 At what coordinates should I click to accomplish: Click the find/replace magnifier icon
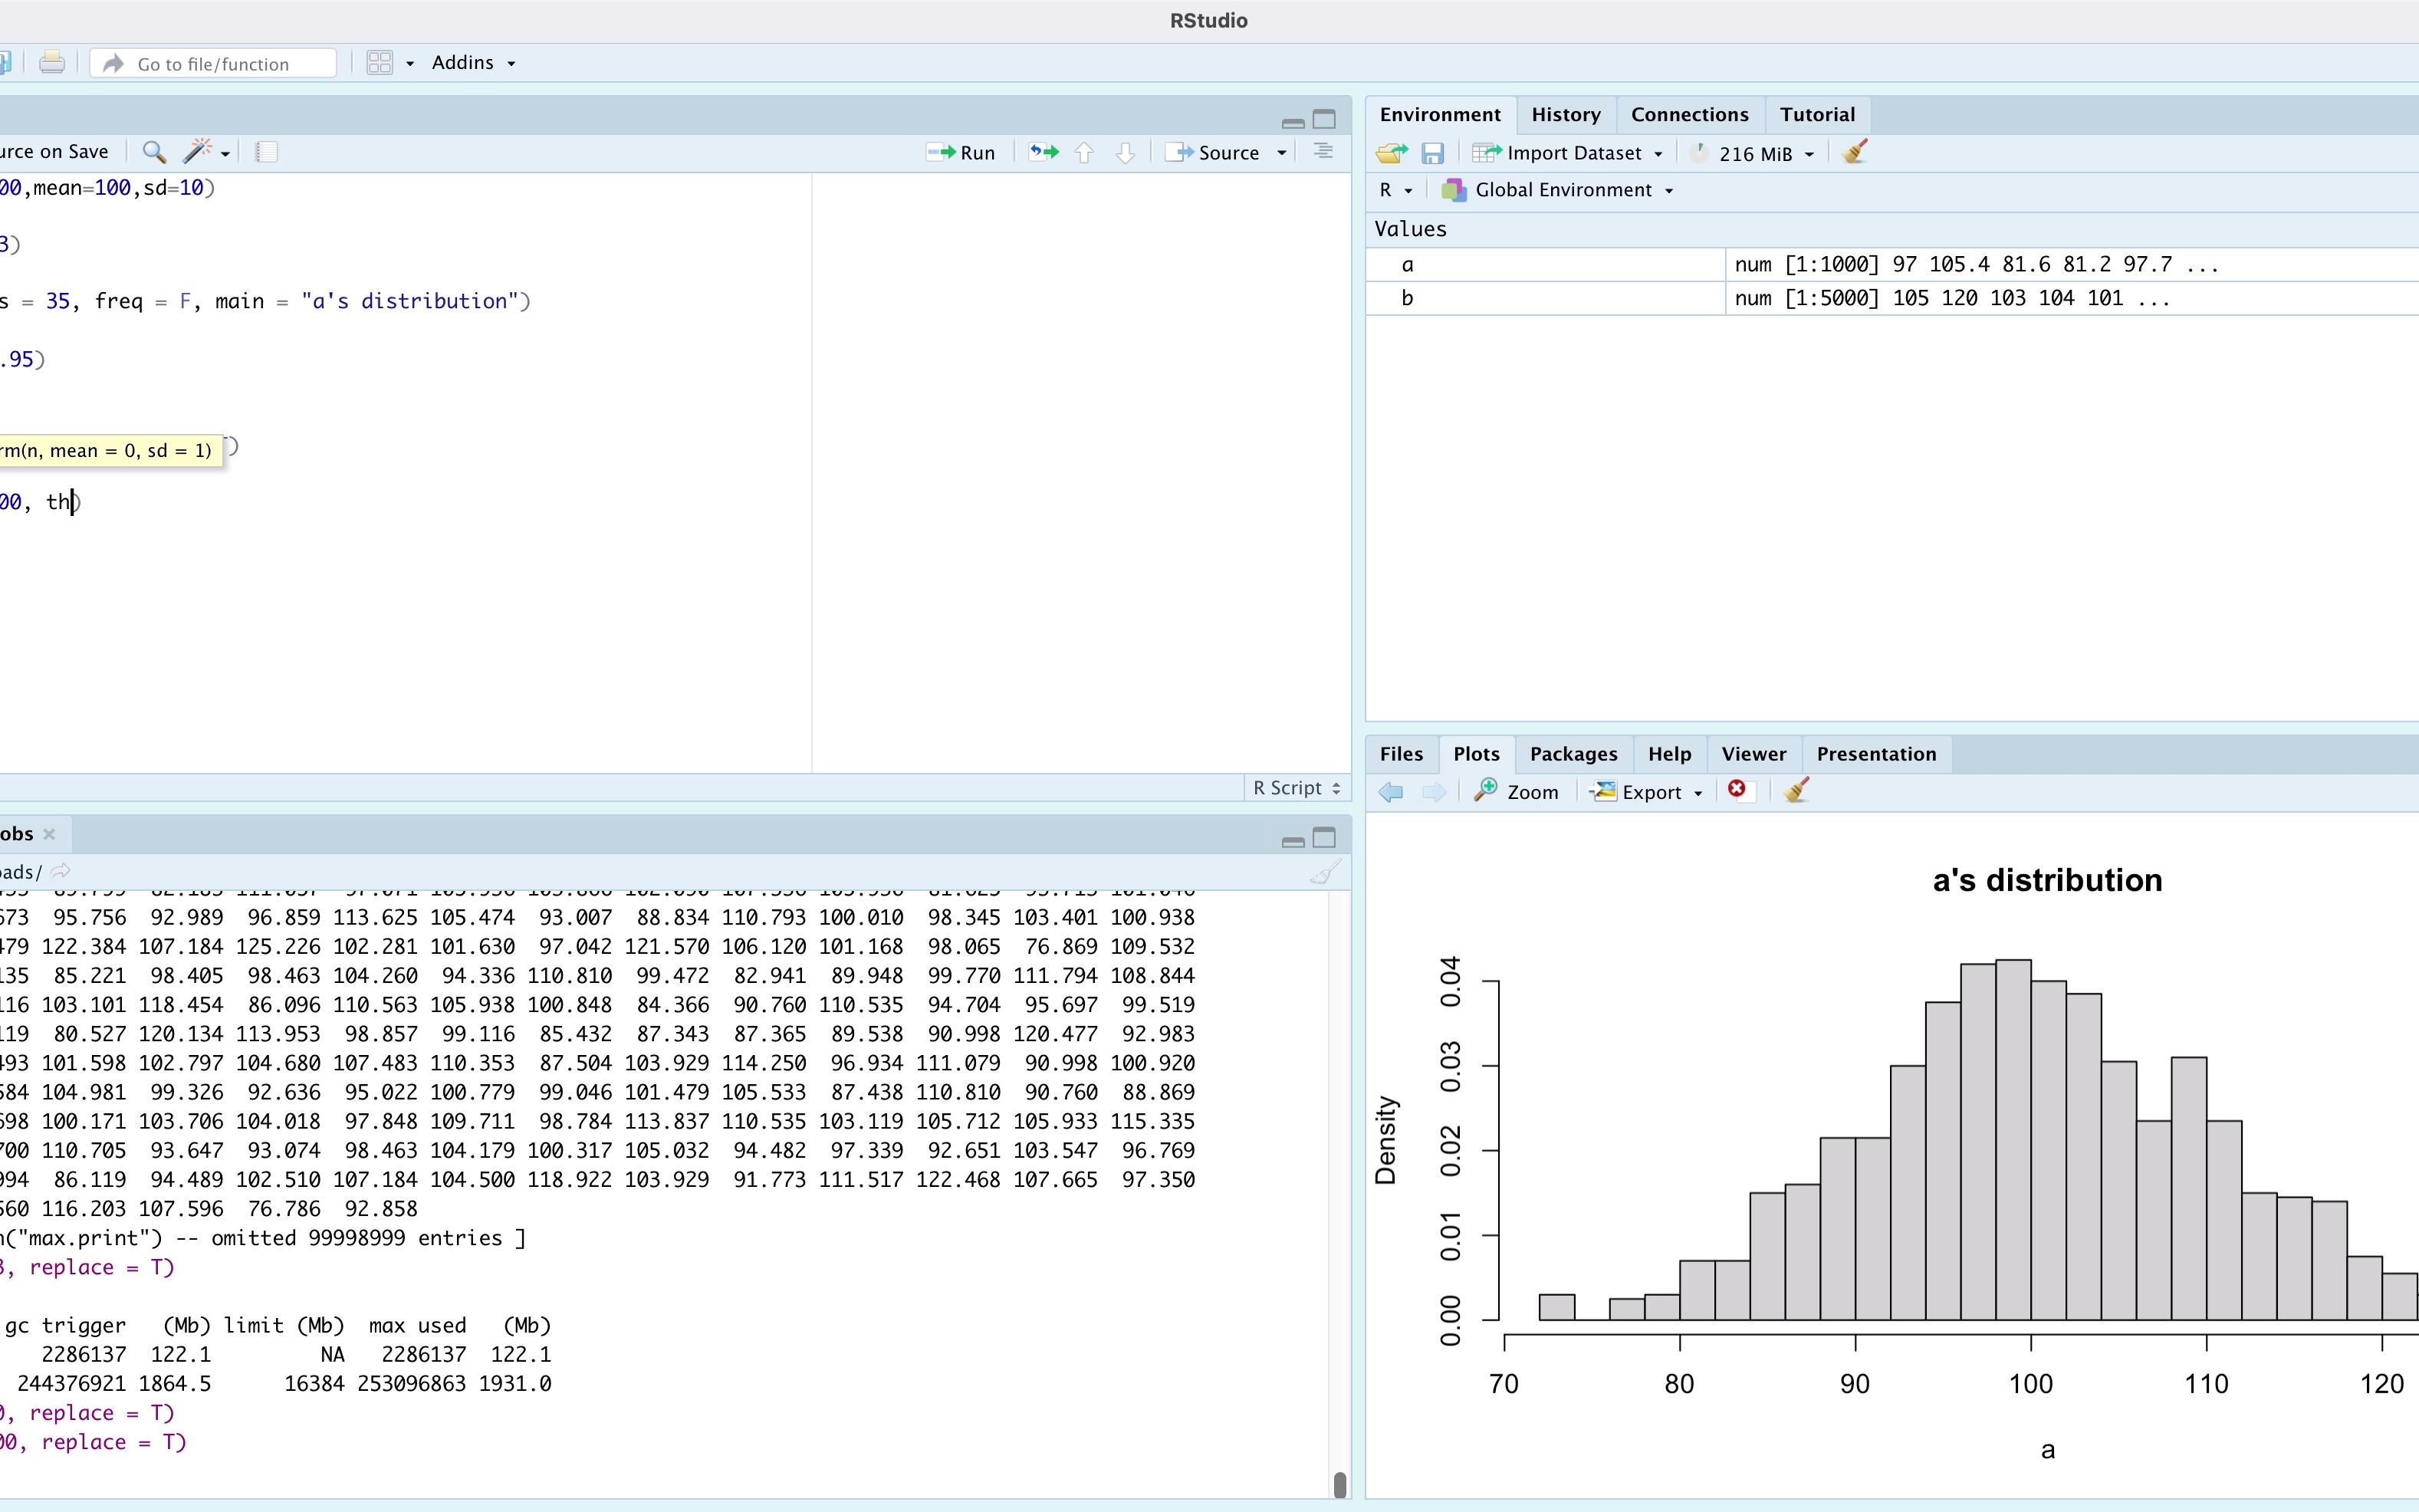pos(154,152)
